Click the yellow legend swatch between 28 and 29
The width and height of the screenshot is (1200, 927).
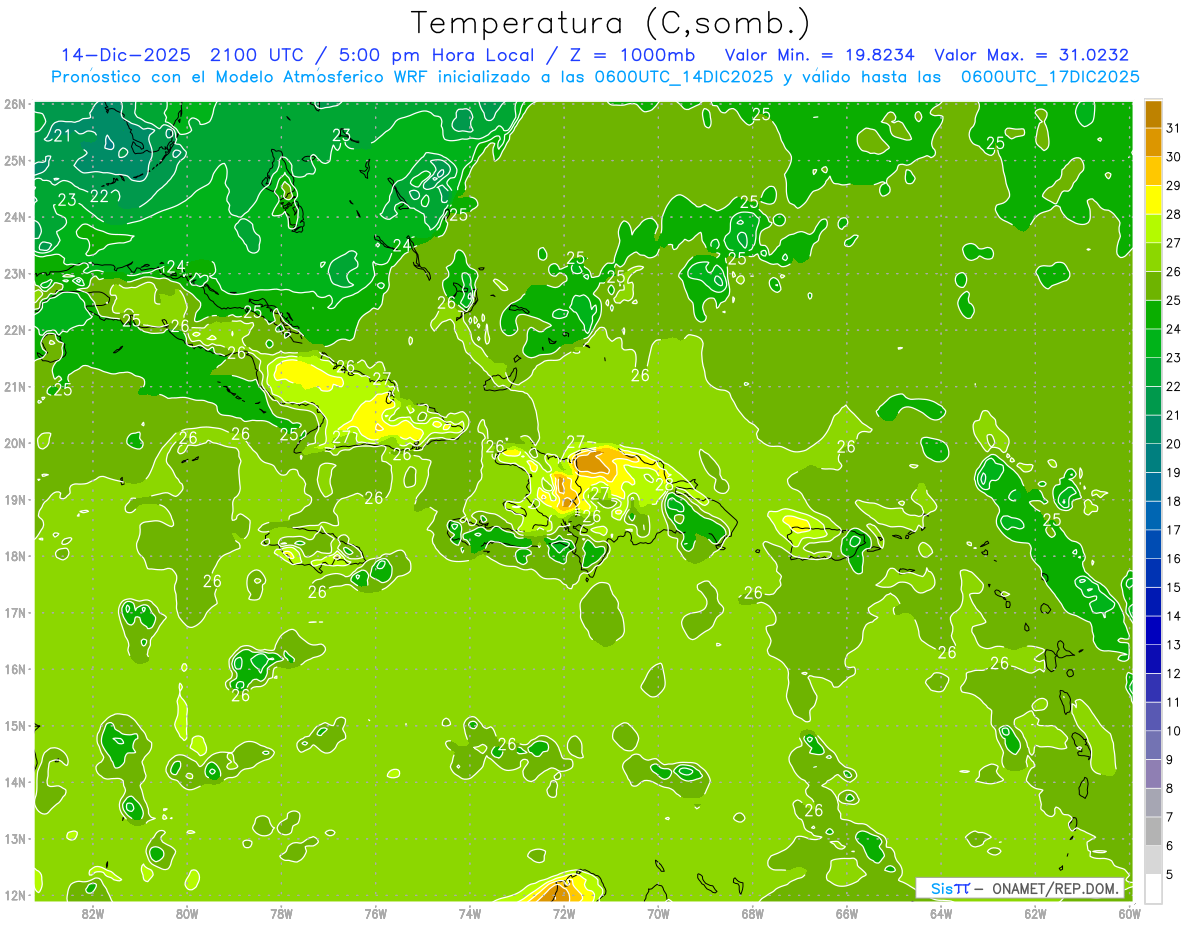[x=1153, y=200]
